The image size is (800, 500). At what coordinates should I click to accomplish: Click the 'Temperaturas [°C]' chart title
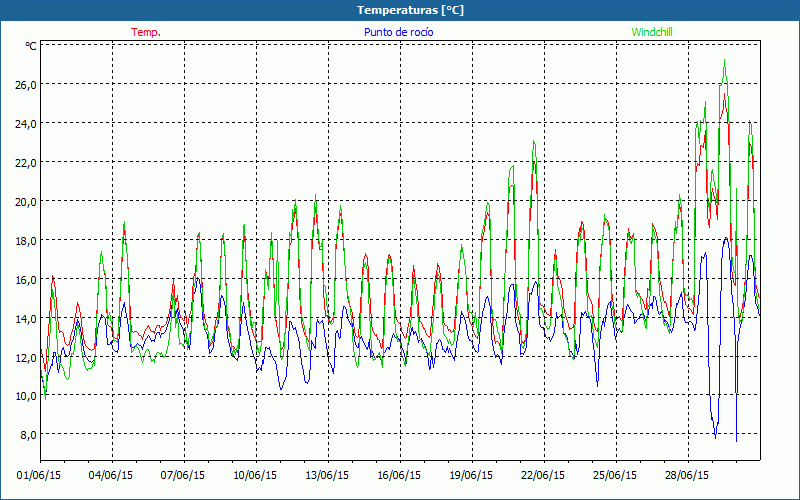point(410,10)
